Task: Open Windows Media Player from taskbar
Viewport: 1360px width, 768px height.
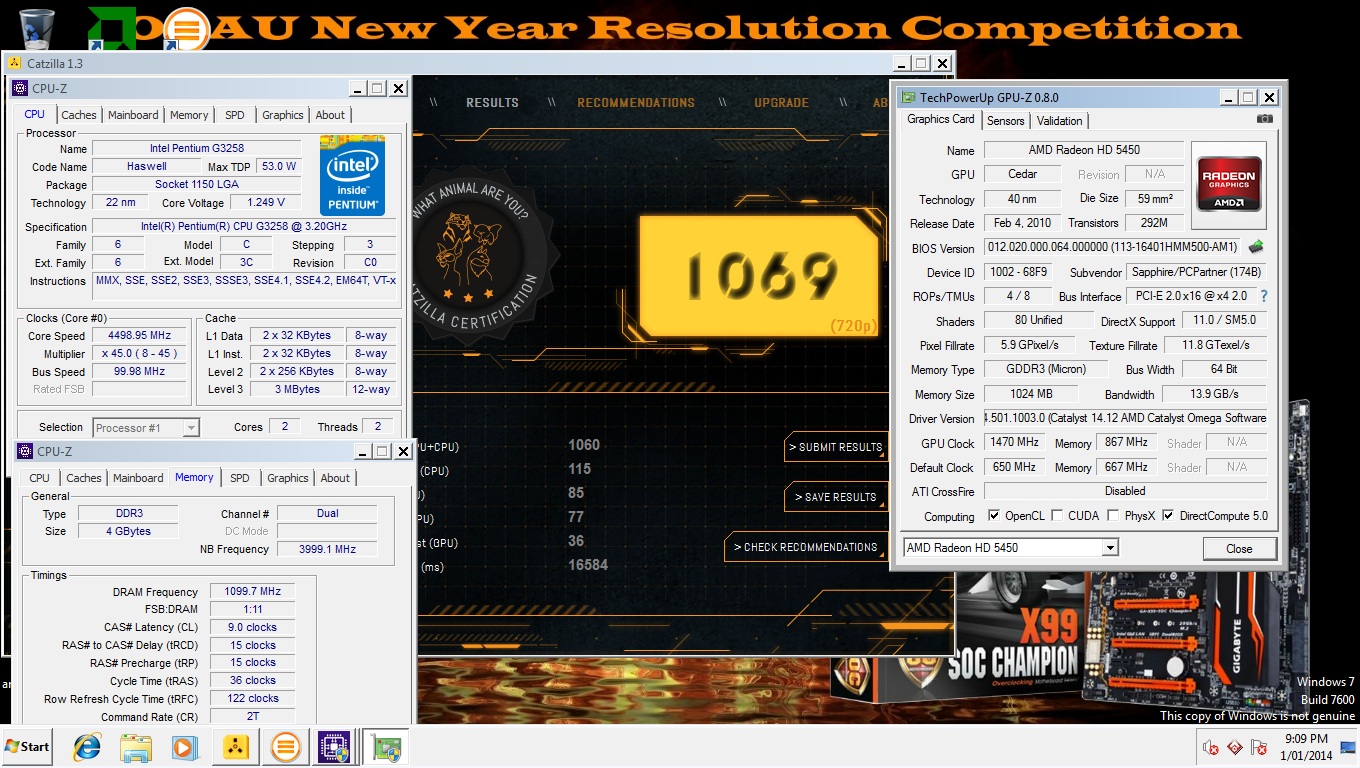Action: (185, 747)
